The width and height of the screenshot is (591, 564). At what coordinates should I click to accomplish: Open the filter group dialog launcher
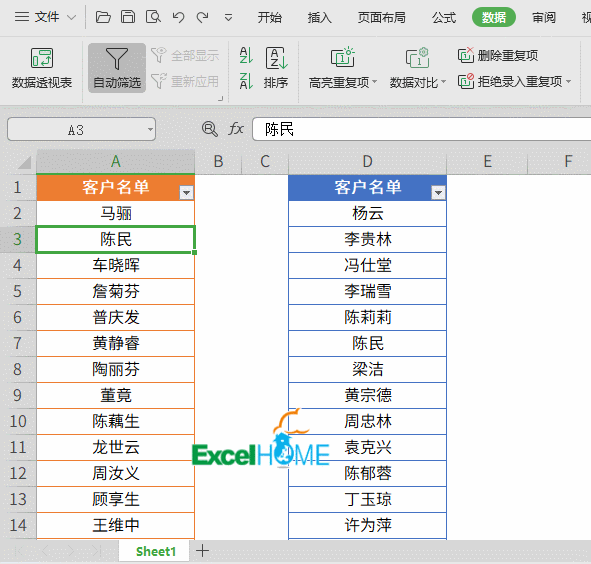(x=220, y=99)
